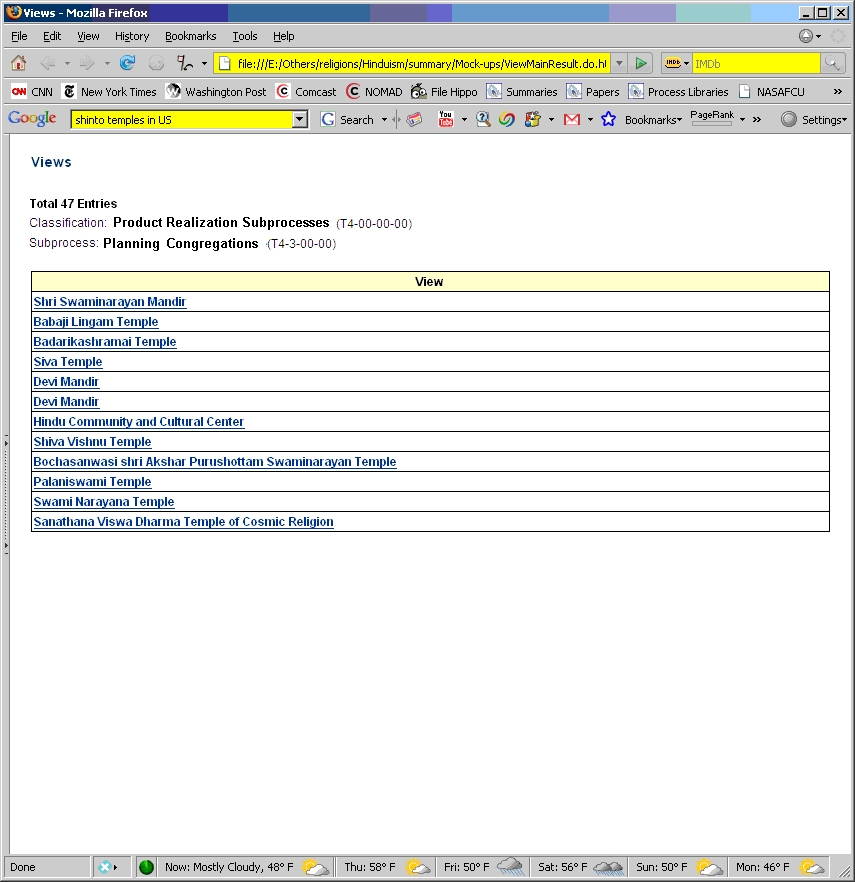Viewport: 855px width, 882px height.
Task: Open Shri Swaminarayan Mandir link
Action: [110, 302]
